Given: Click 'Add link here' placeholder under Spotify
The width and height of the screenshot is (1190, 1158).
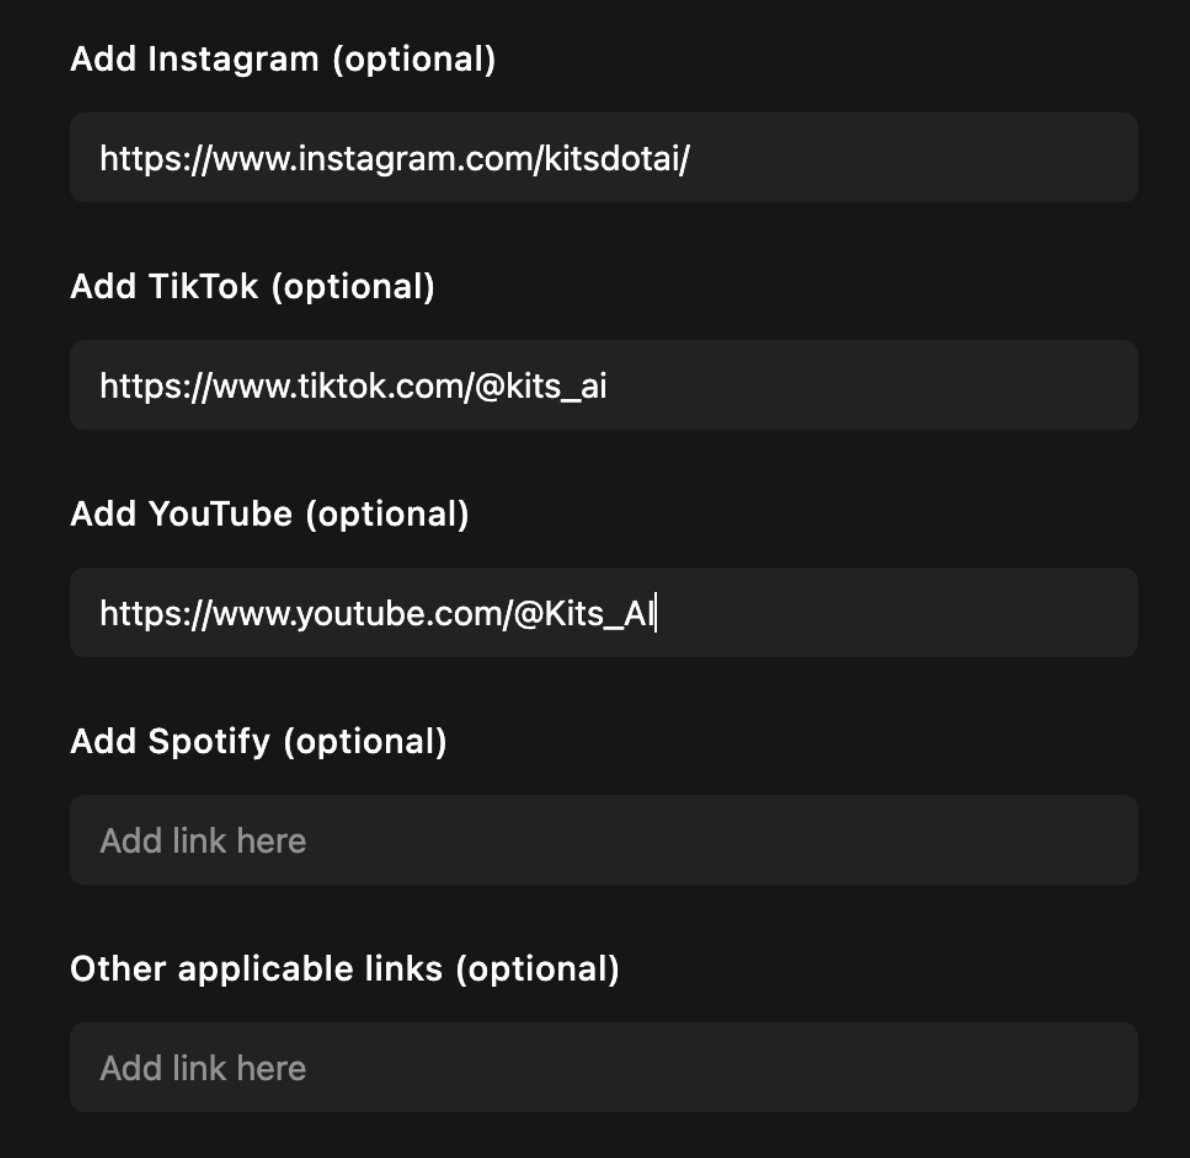Looking at the screenshot, I should point(203,841).
